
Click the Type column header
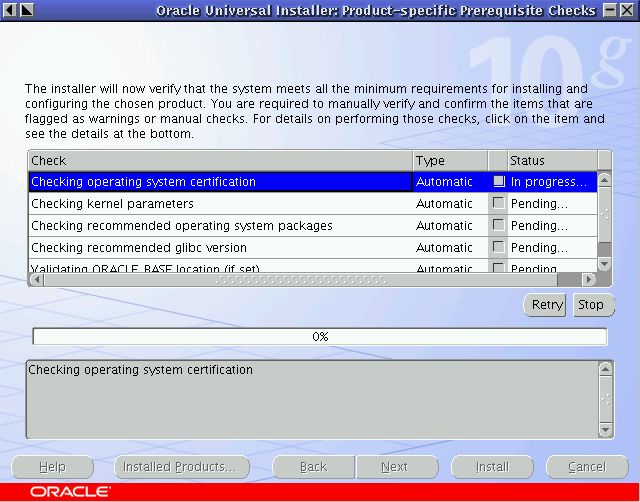tap(450, 160)
